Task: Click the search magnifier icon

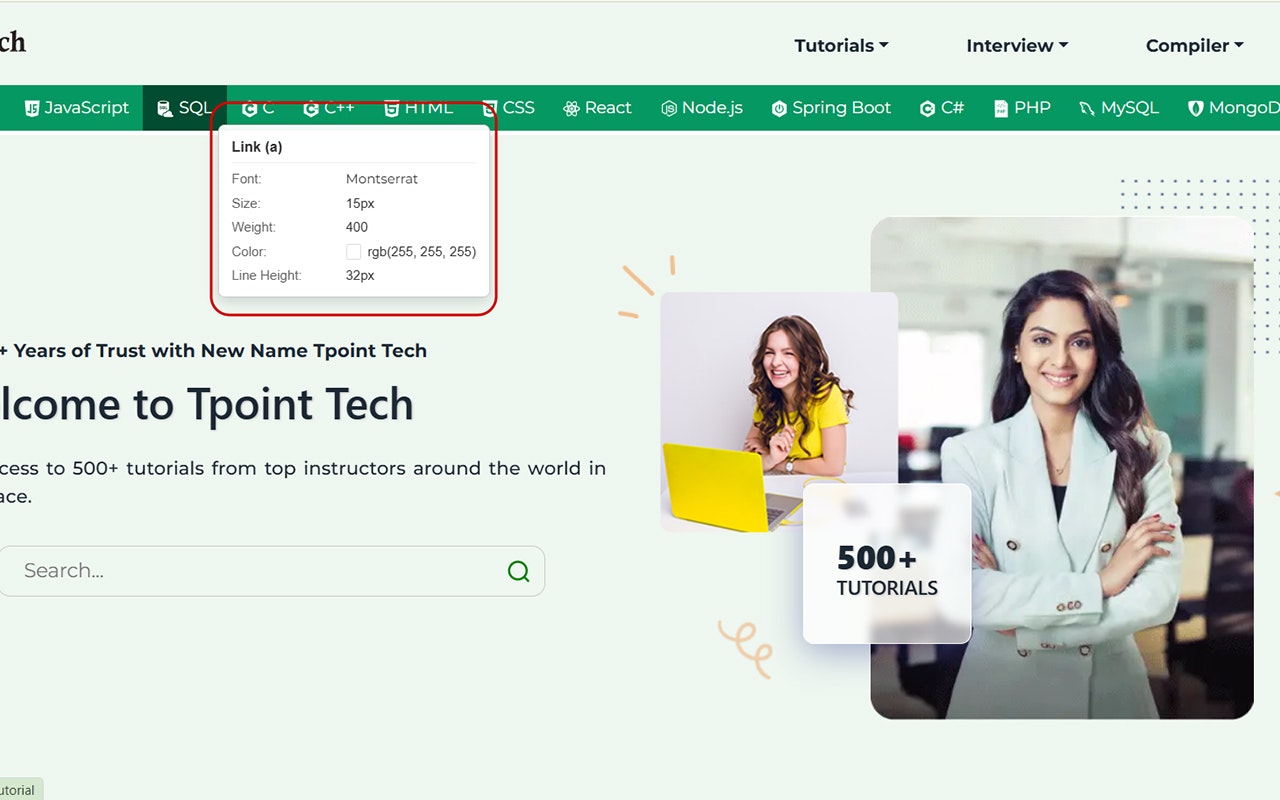Action: pyautogui.click(x=518, y=571)
